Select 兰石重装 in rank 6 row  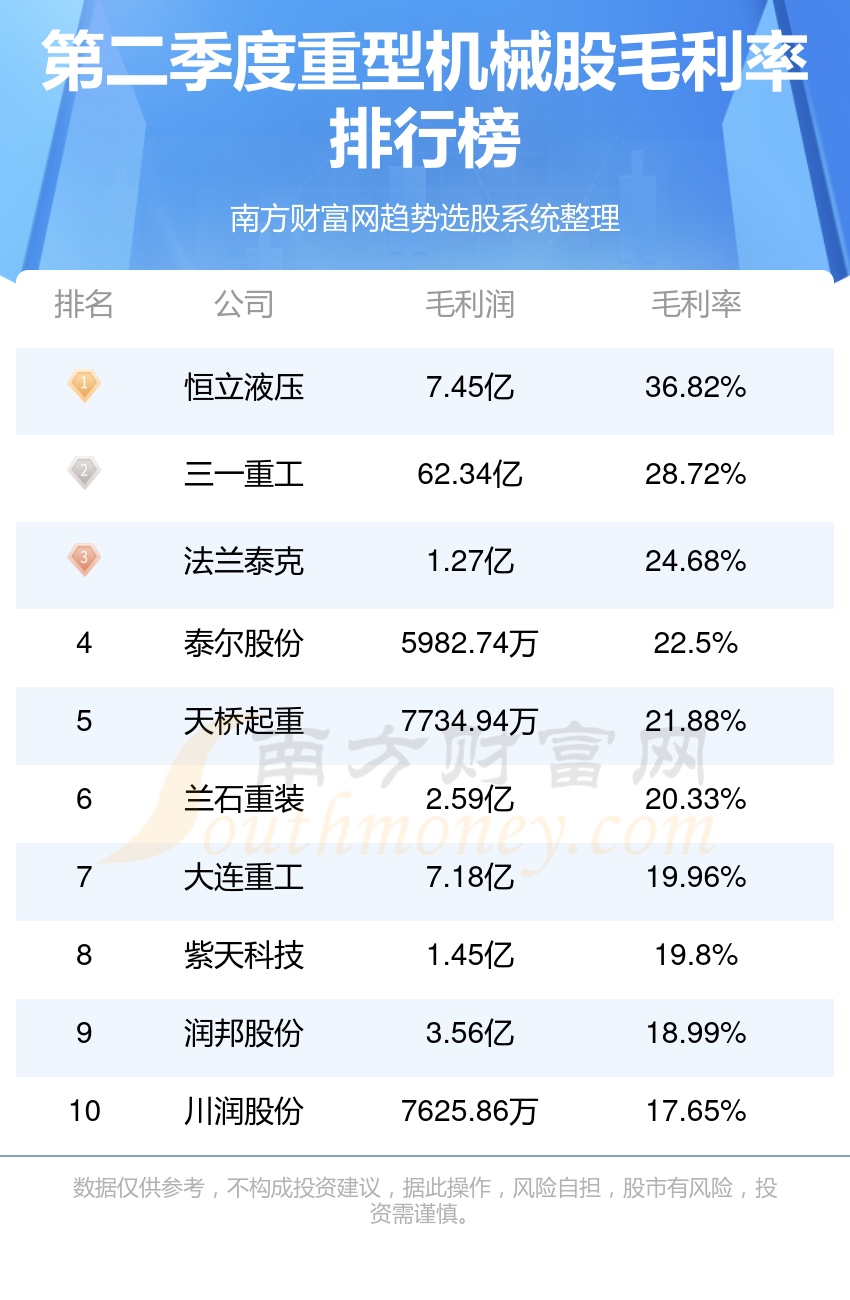(x=244, y=799)
